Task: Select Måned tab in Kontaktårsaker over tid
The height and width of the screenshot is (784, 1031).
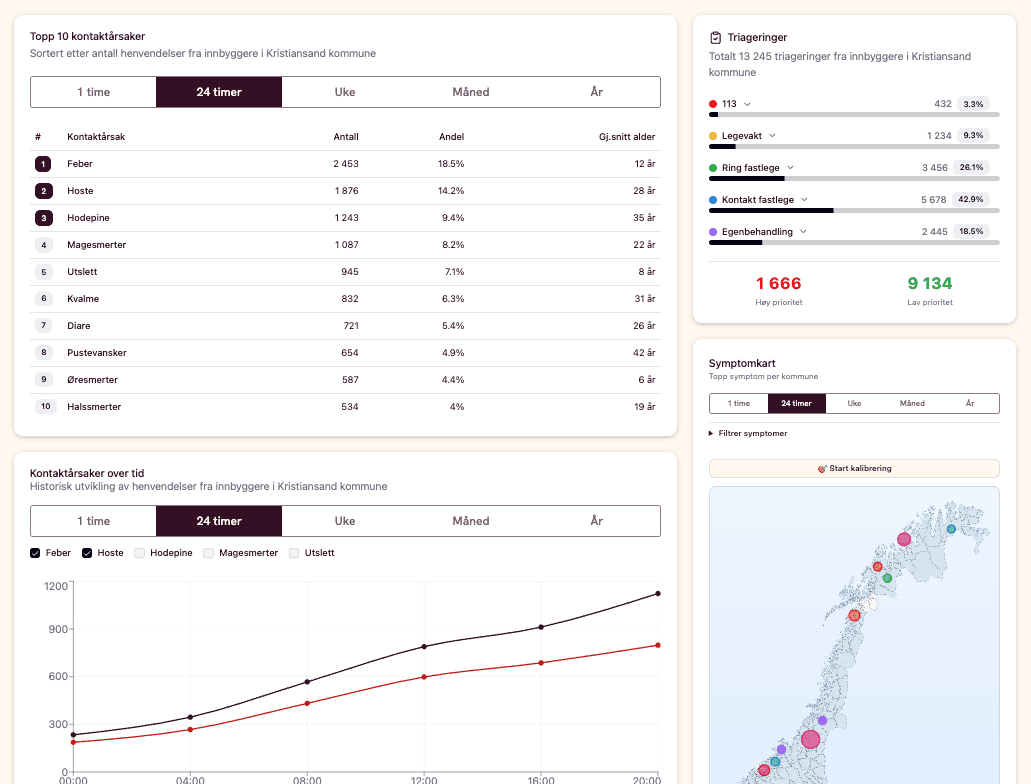Action: pos(471,521)
